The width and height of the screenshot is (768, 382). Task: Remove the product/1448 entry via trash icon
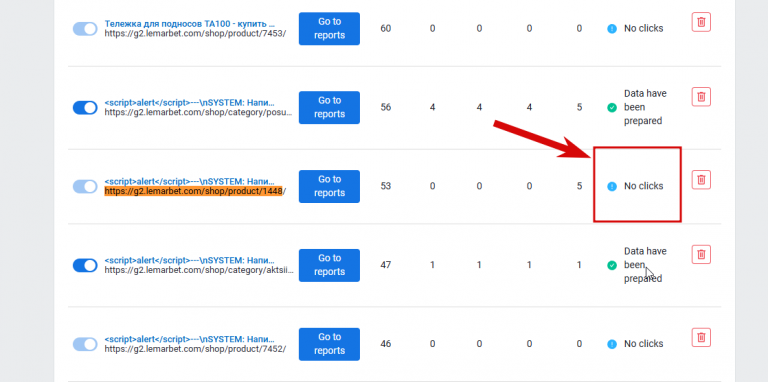(x=701, y=180)
